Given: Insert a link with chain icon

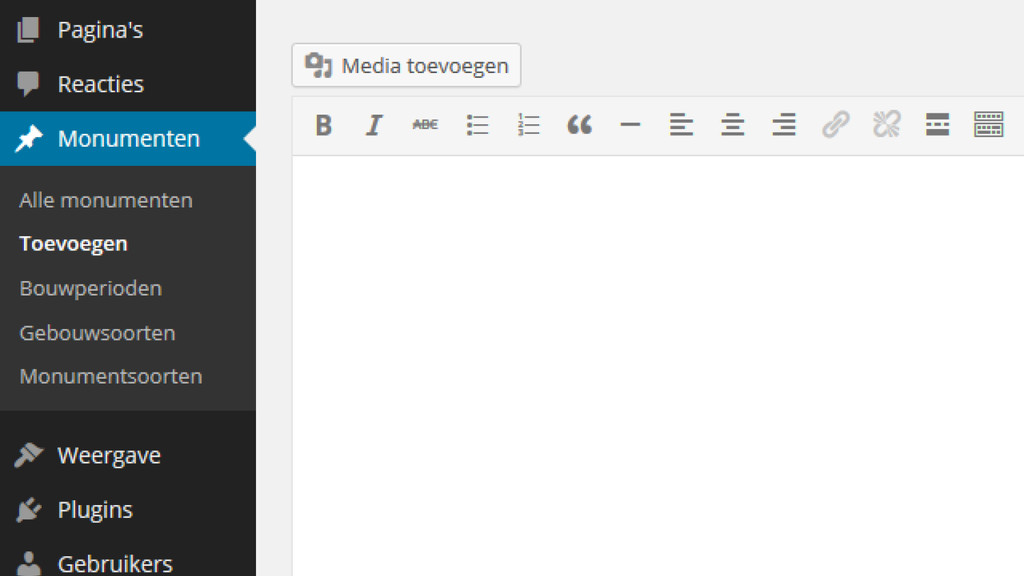Looking at the screenshot, I should click(835, 124).
